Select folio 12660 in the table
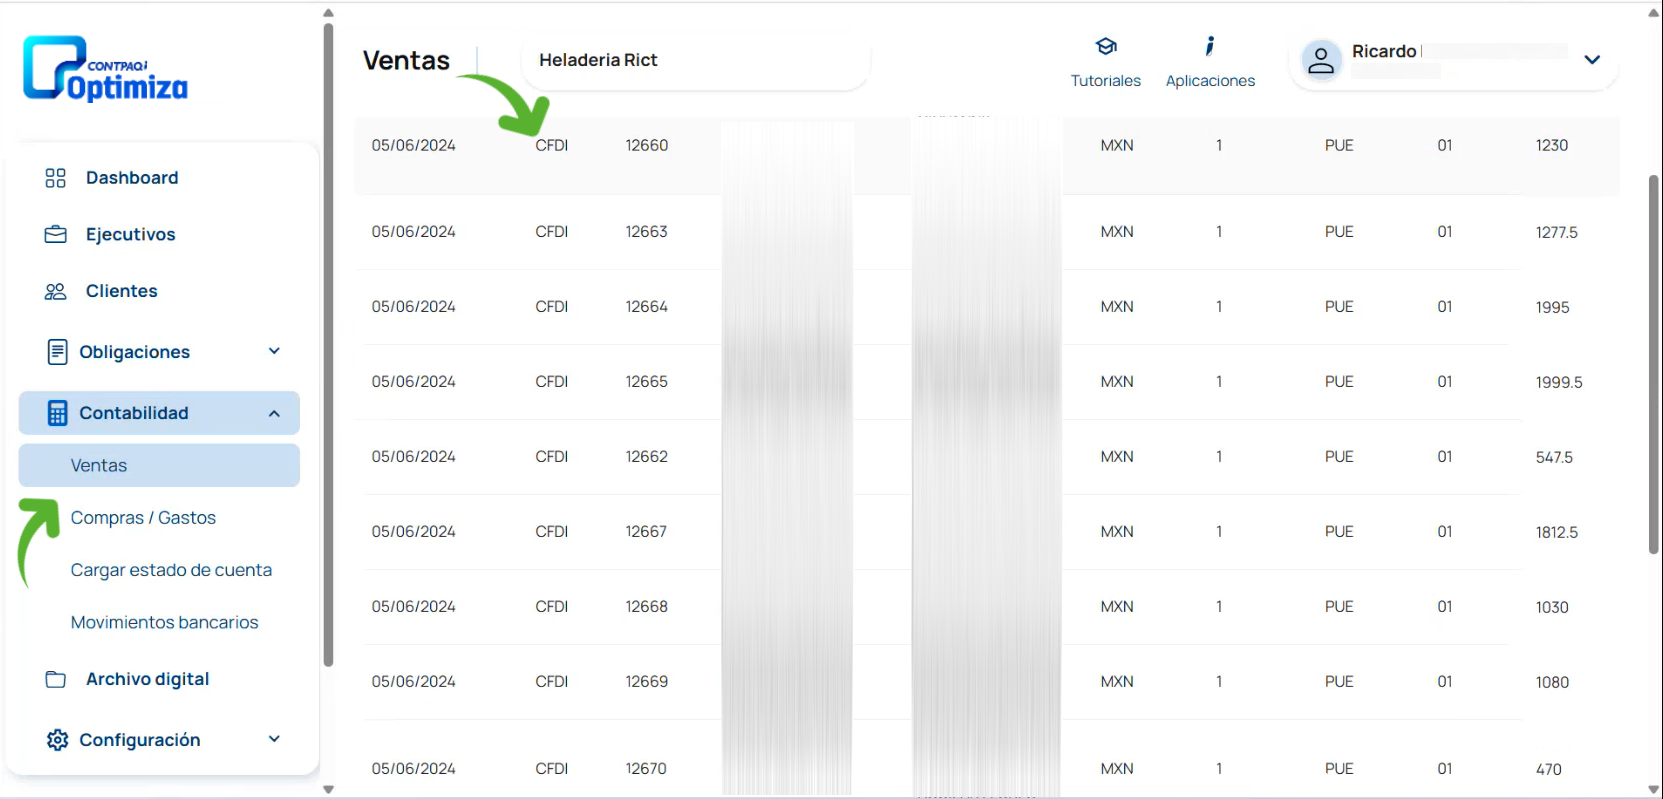Image resolution: width=1663 pixels, height=799 pixels. point(647,145)
